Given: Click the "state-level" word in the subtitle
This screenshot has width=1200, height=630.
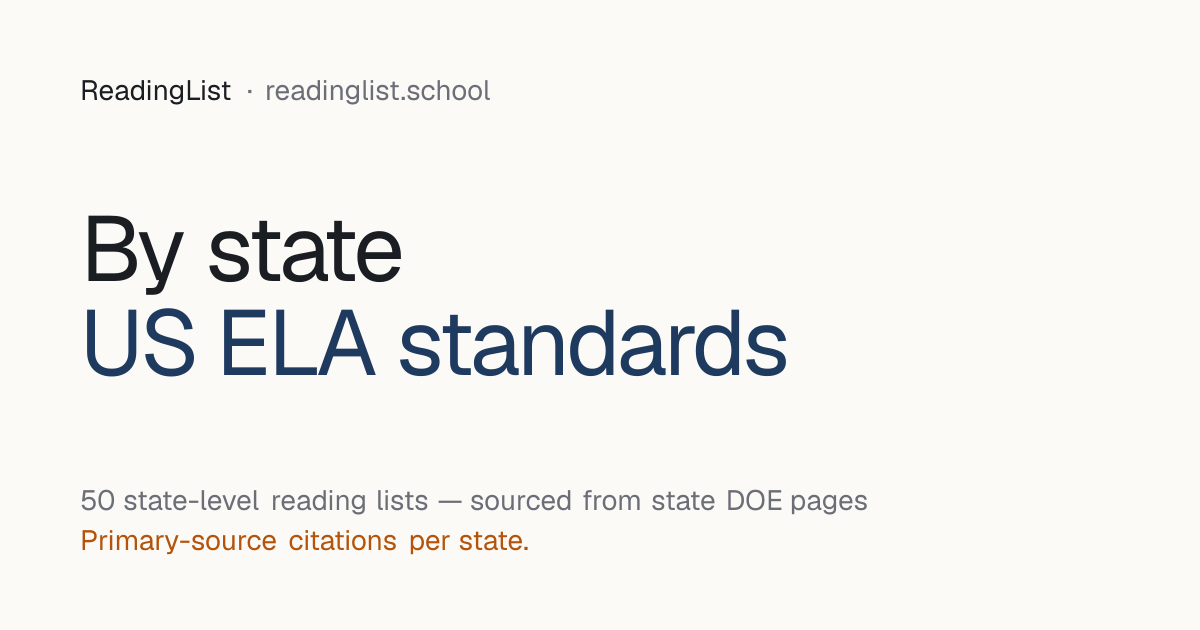Looking at the screenshot, I should click(187, 500).
